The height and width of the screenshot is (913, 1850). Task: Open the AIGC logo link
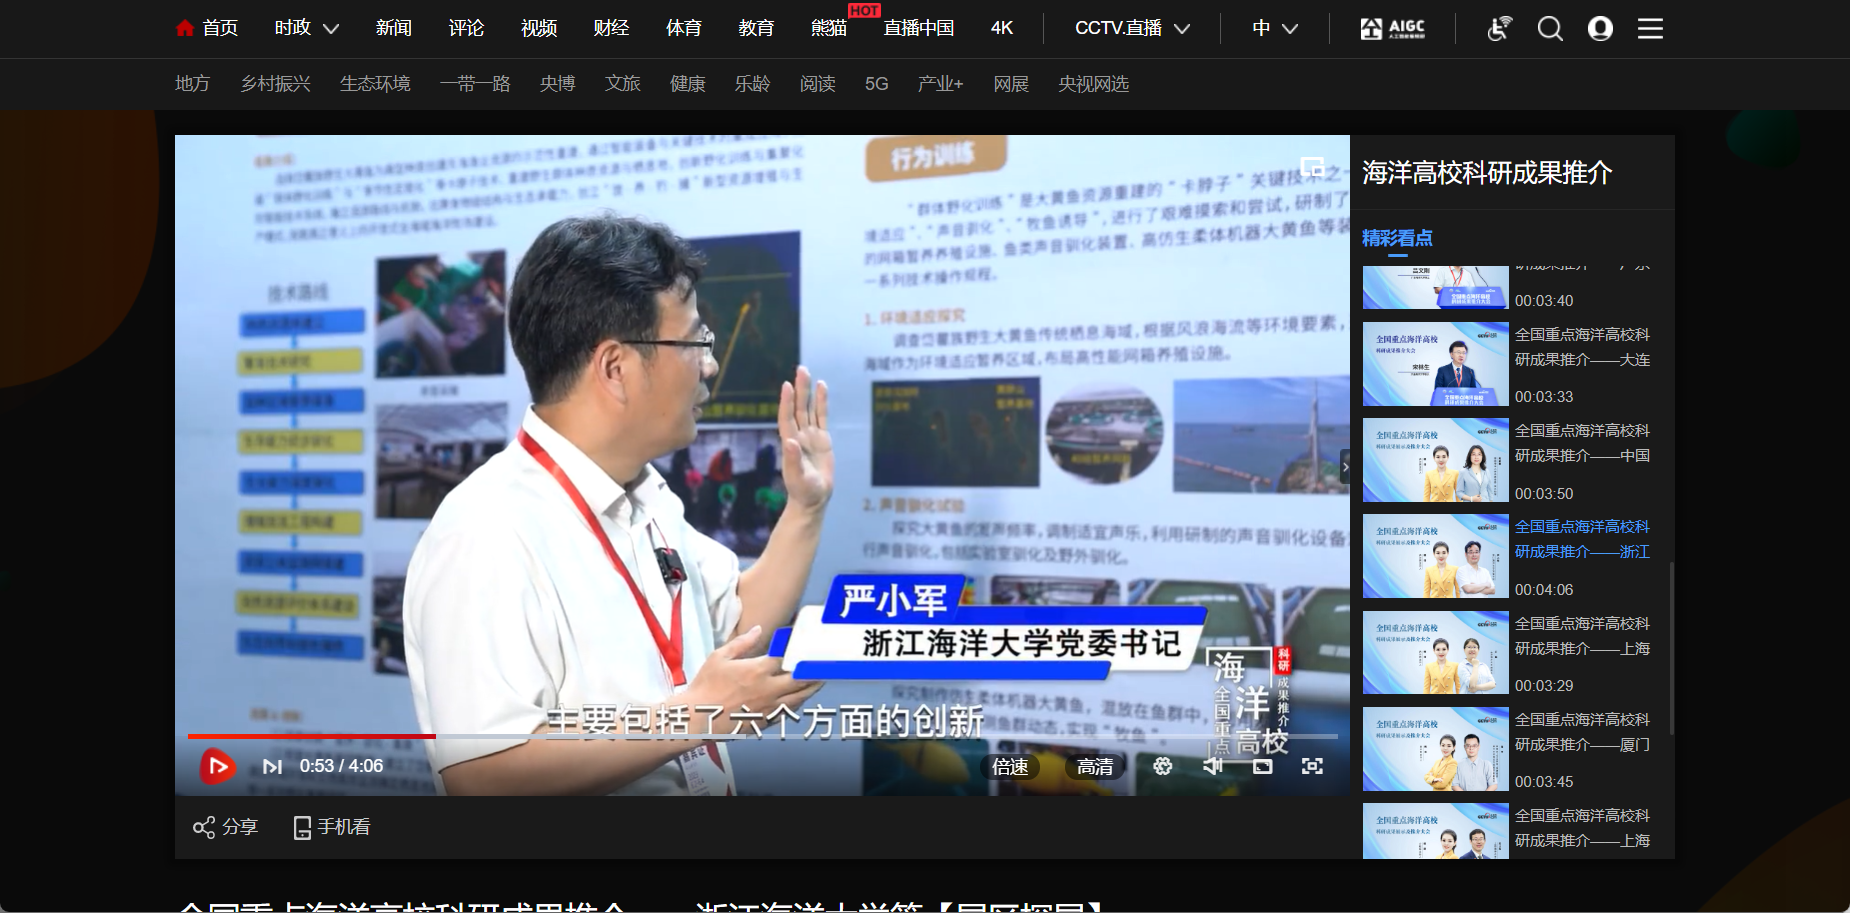coord(1392,29)
